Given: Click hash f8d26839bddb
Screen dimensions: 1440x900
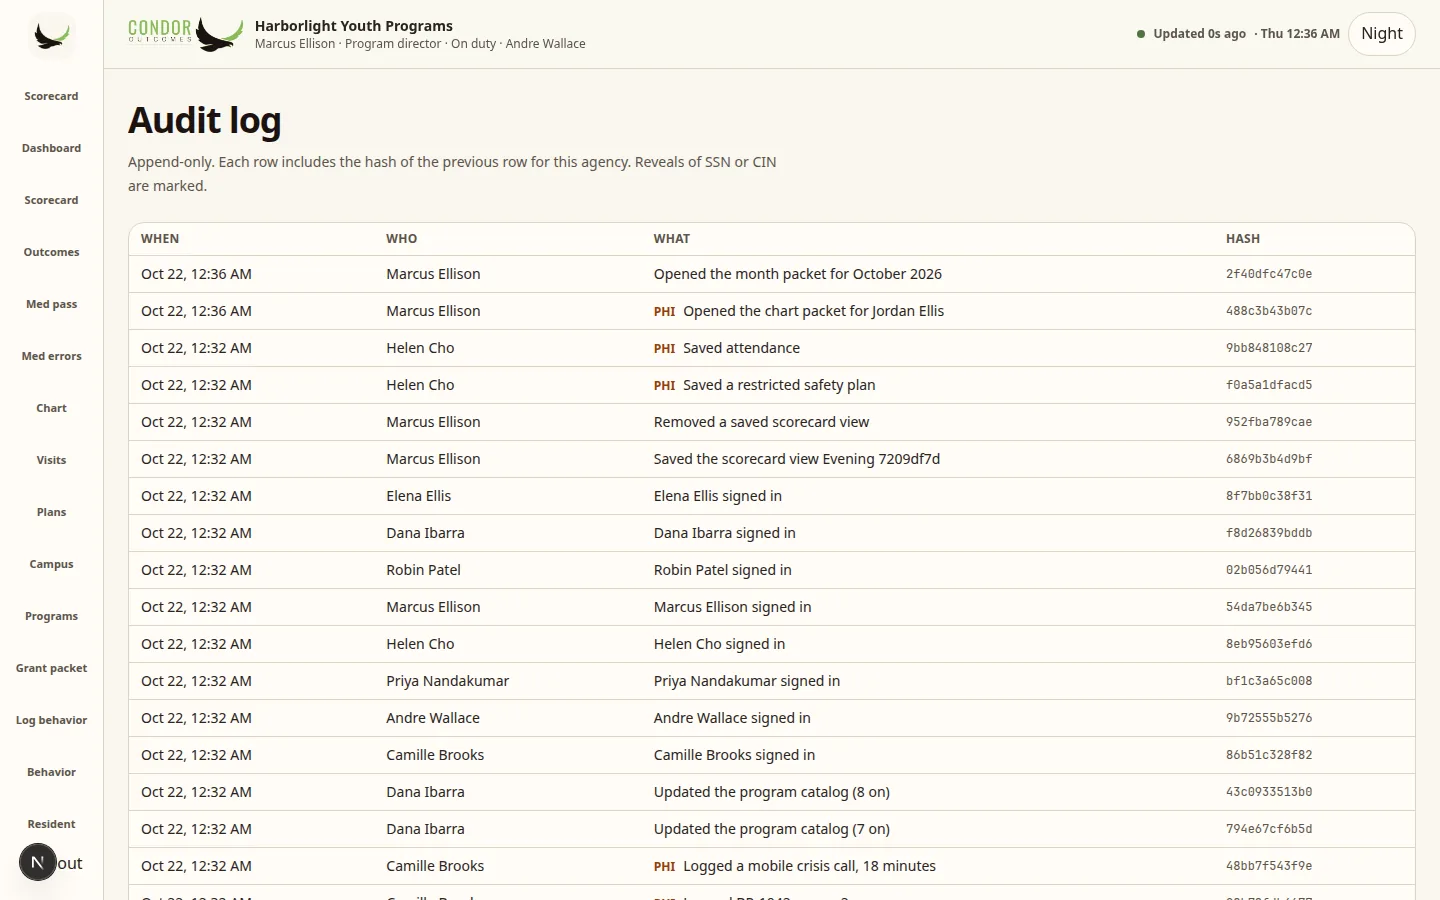Looking at the screenshot, I should [x=1269, y=533].
